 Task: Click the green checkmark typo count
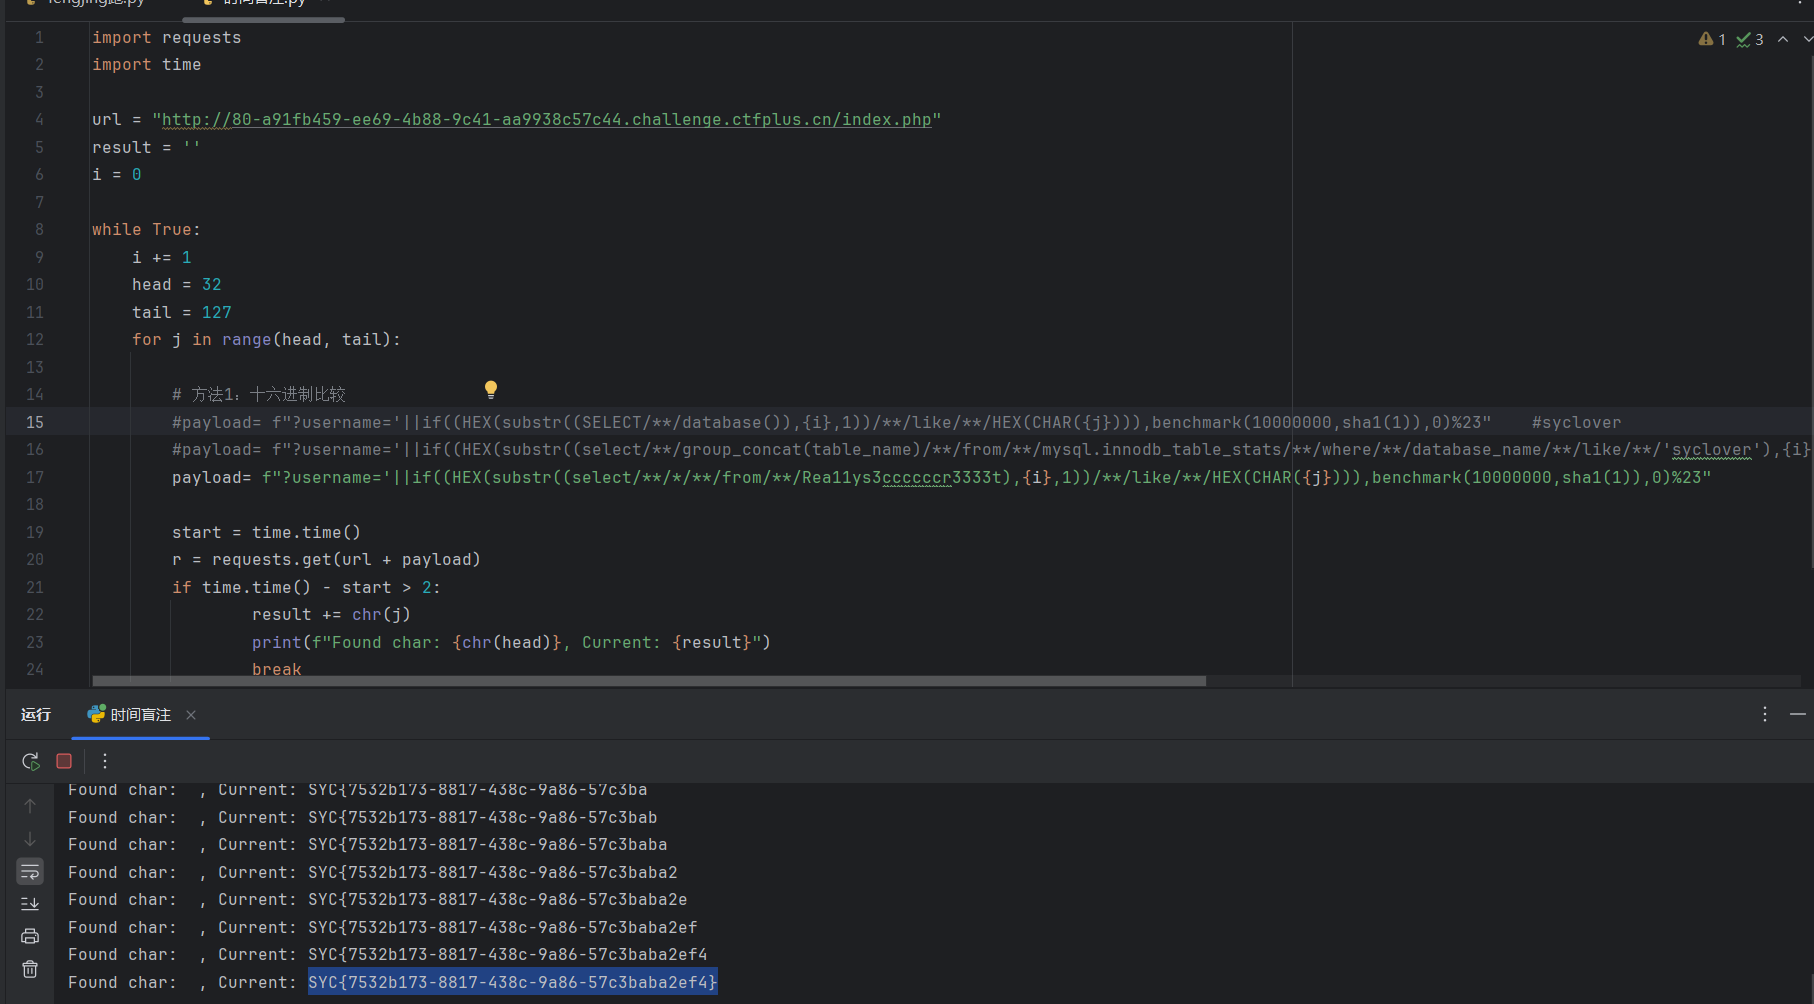coord(1750,39)
